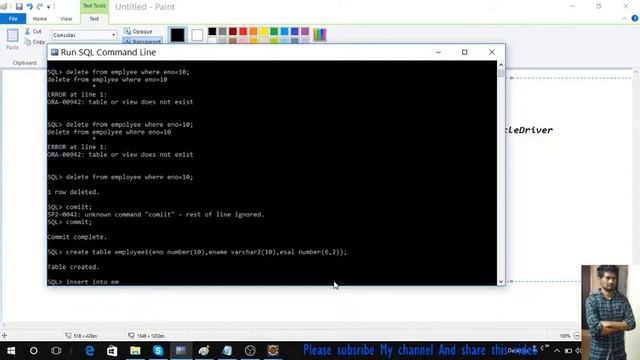The width and height of the screenshot is (640, 360).
Task: Show hidden system tray icons
Action: click(557, 350)
